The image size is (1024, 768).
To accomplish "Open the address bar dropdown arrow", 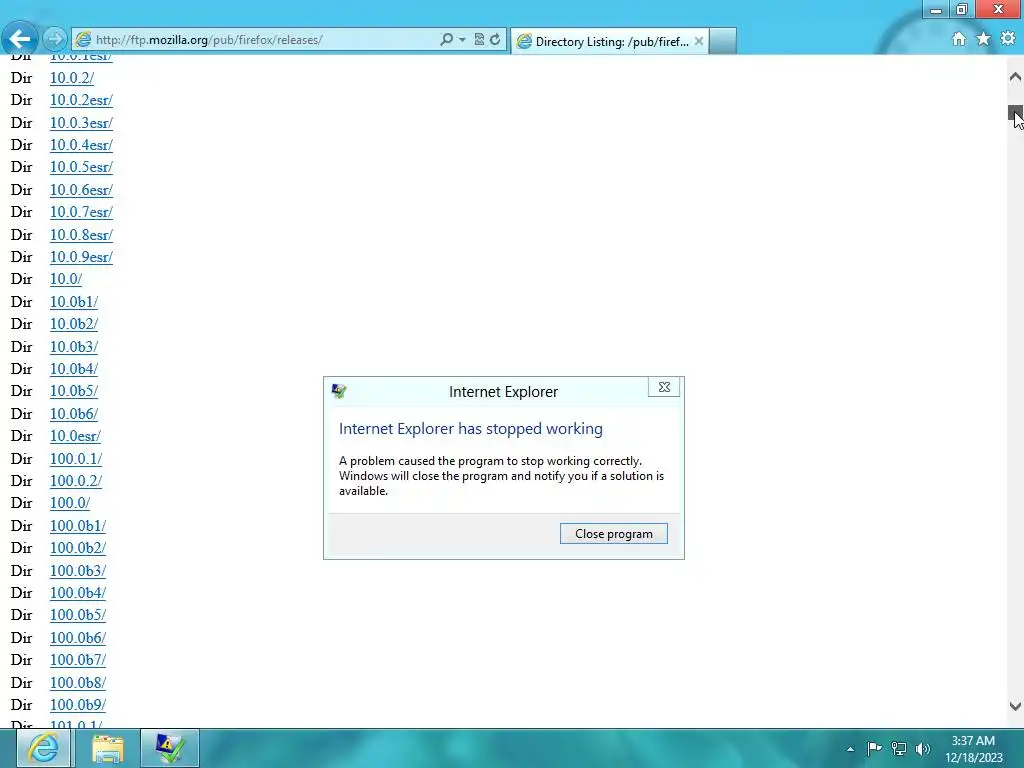I will coord(462,39).
